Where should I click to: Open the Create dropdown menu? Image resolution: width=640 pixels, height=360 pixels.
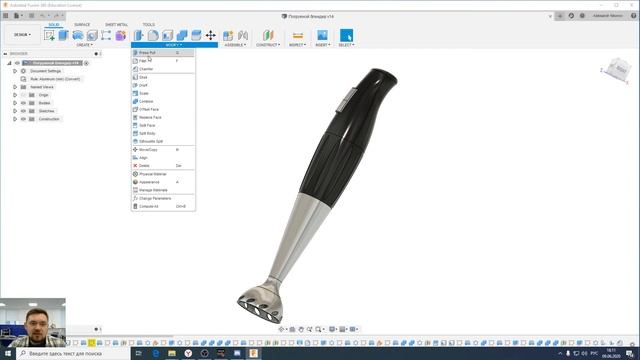tap(84, 45)
